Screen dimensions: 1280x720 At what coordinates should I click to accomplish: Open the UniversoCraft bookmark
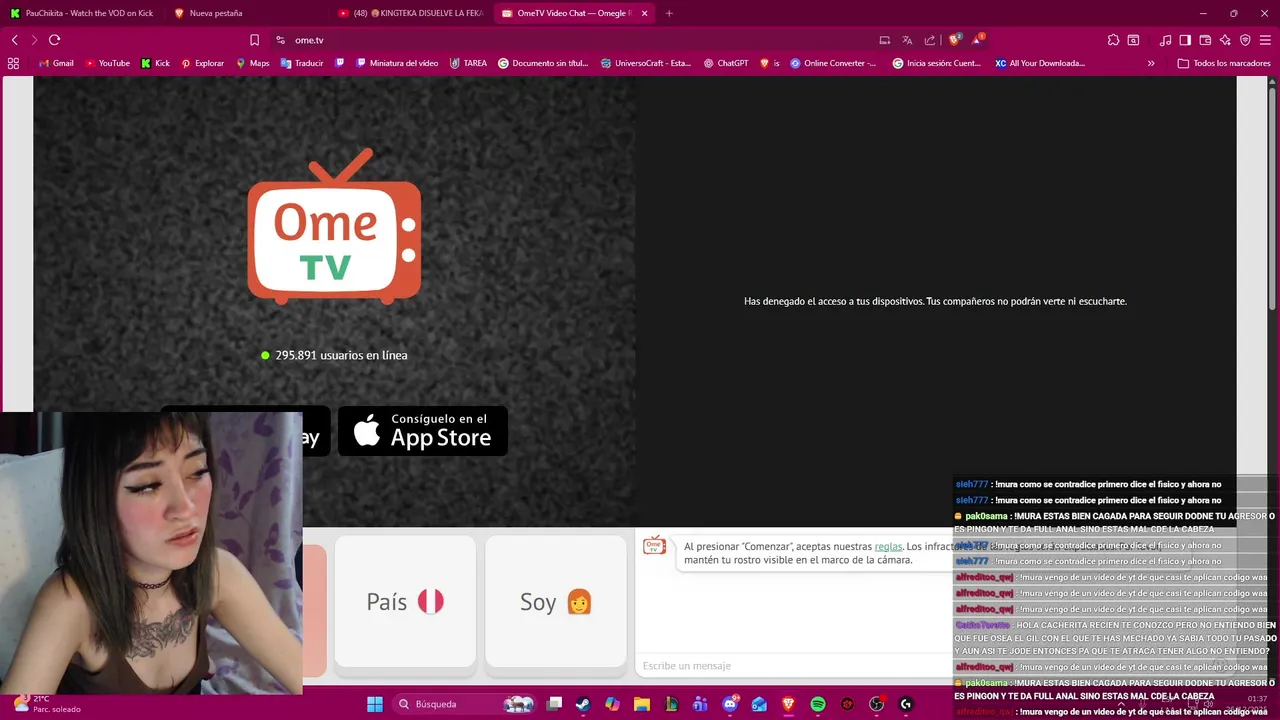click(646, 63)
